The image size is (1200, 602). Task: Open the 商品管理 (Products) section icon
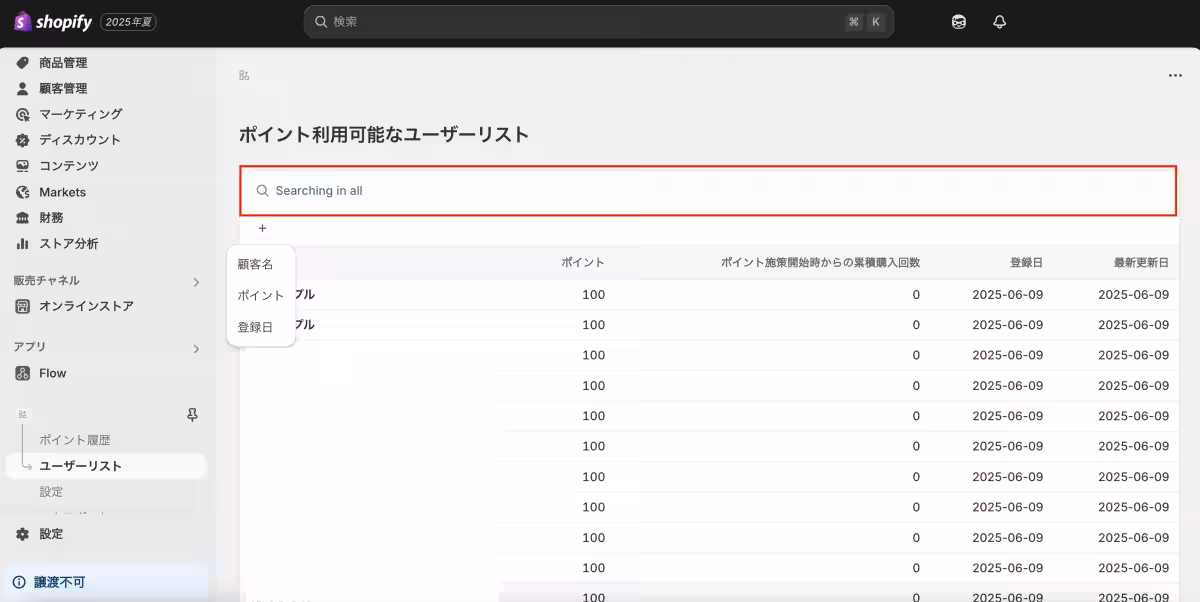(22, 62)
